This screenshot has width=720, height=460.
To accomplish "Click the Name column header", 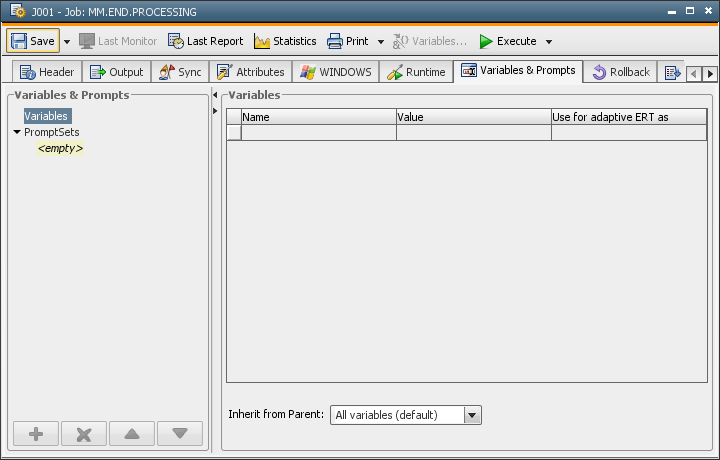I will coord(319,117).
